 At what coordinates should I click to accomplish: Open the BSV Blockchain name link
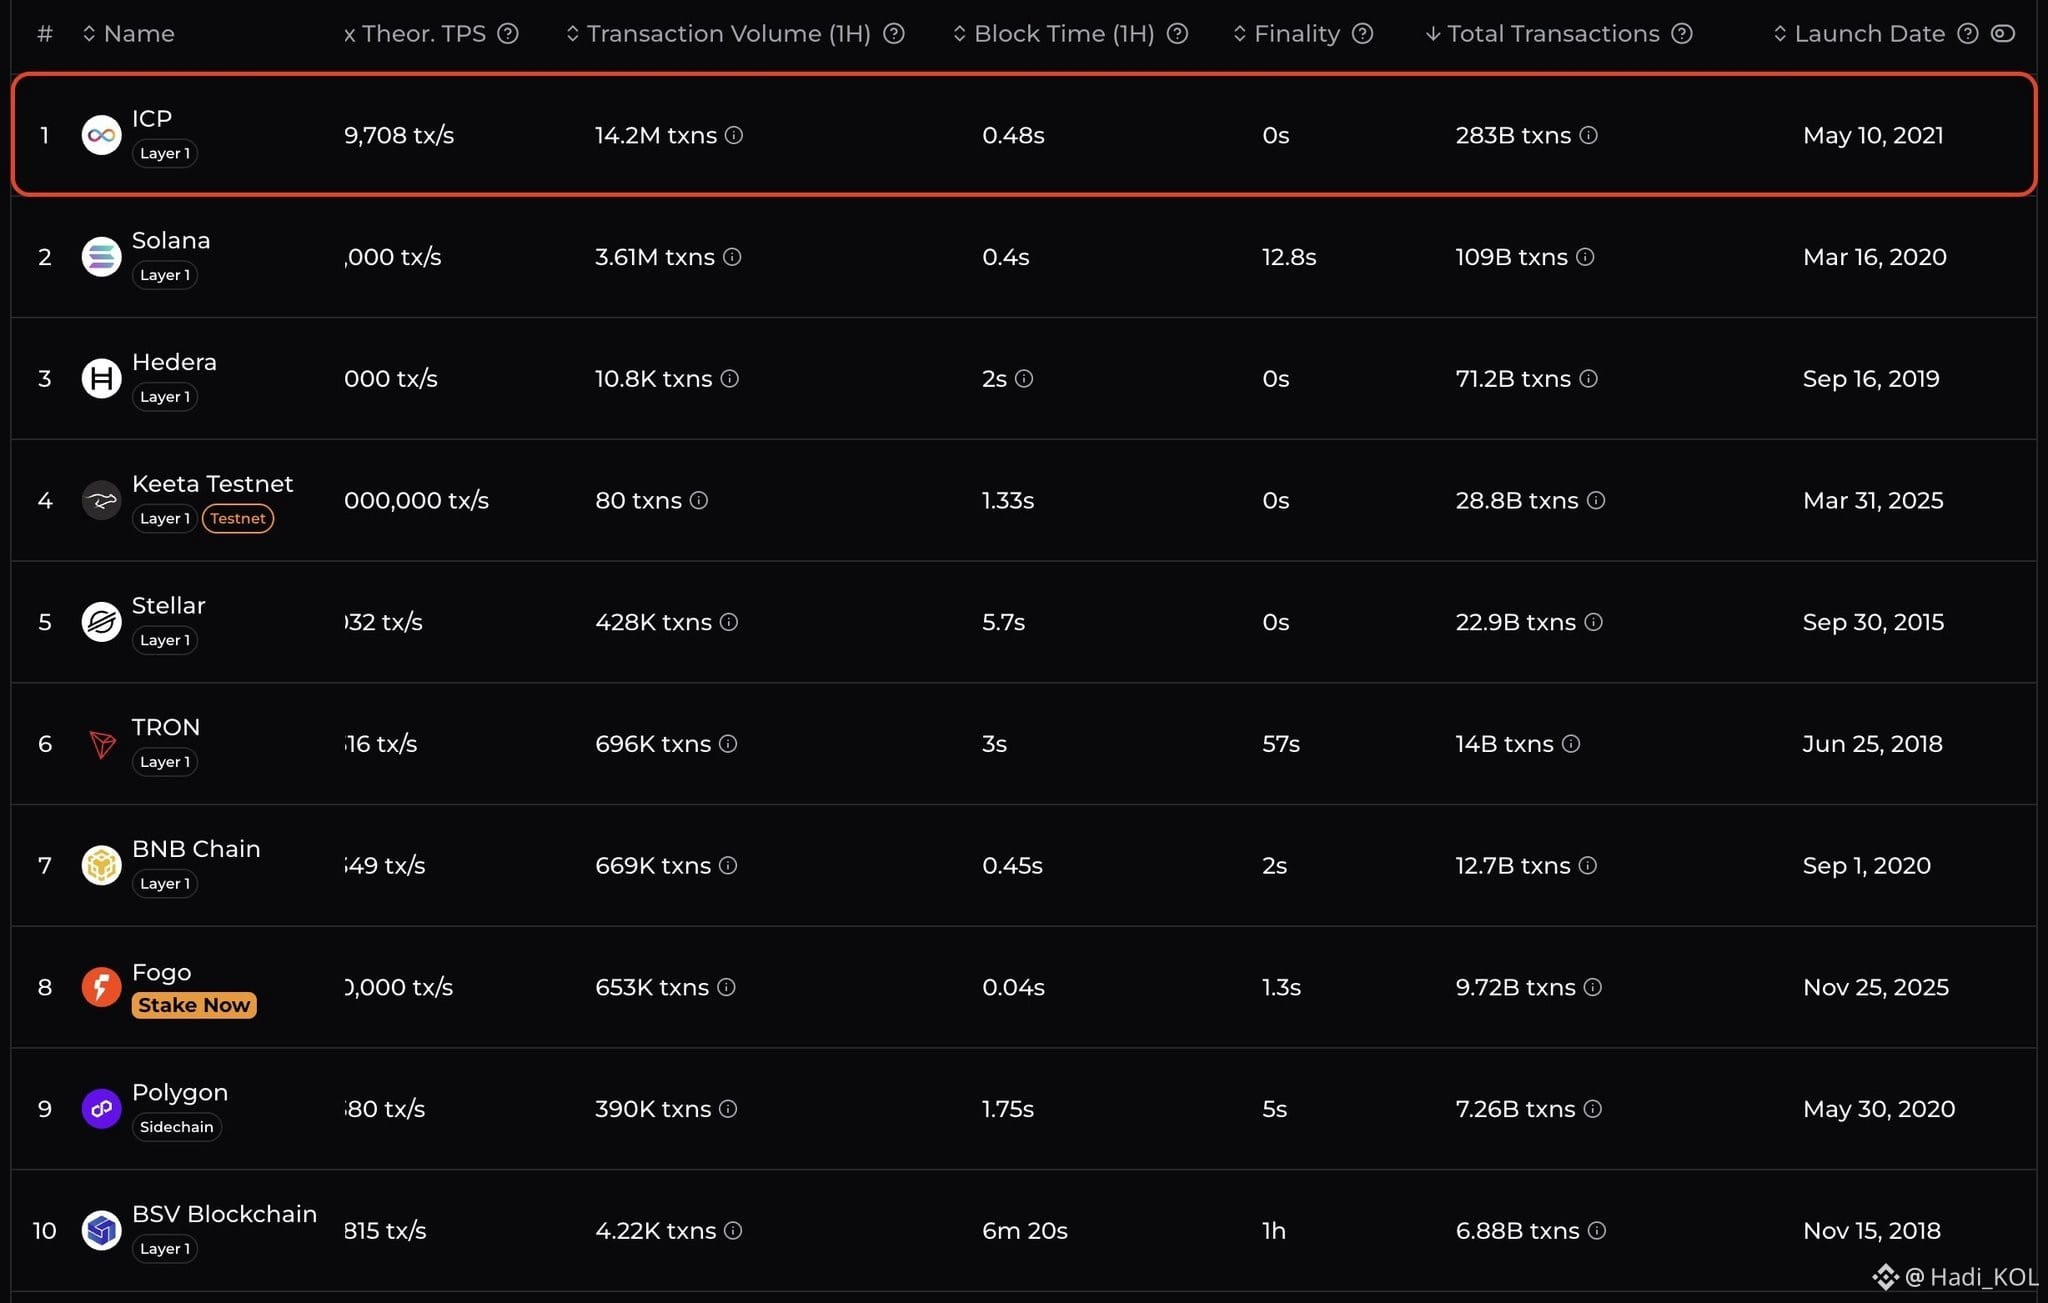click(x=224, y=1214)
